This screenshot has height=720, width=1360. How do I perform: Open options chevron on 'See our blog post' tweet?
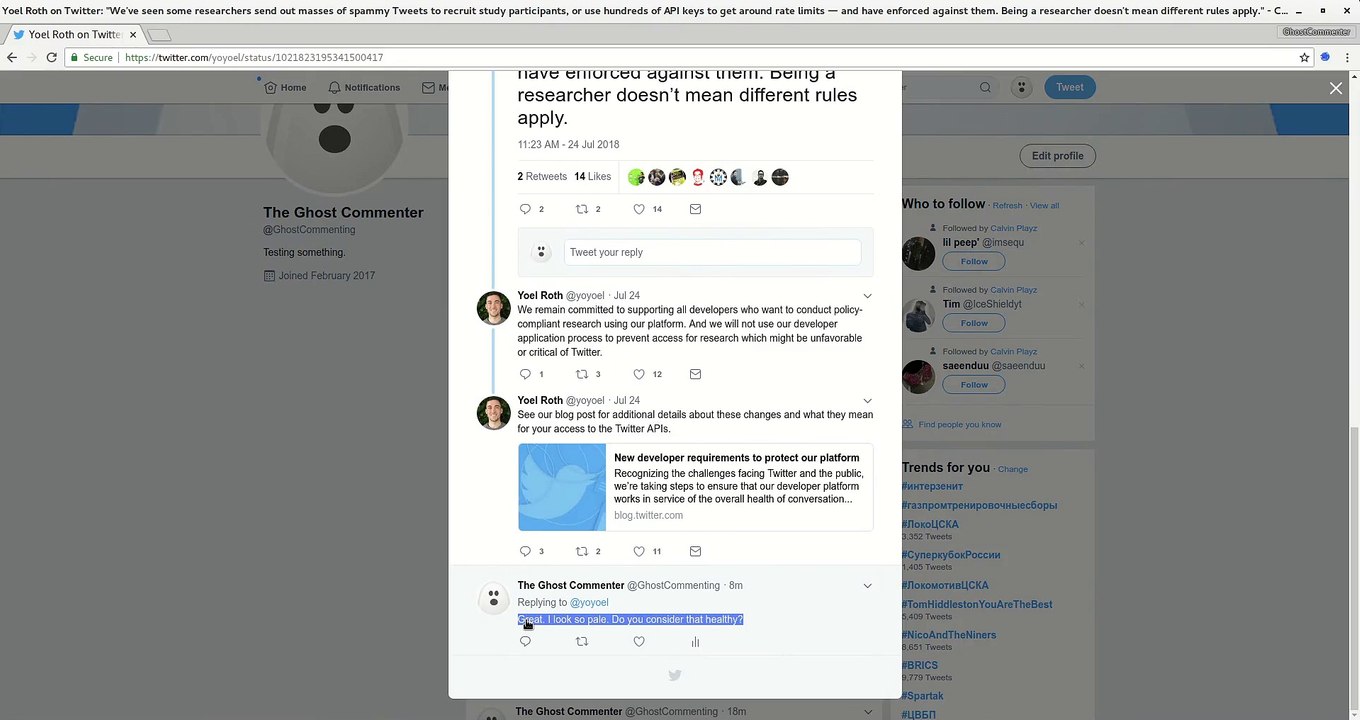[x=867, y=401]
